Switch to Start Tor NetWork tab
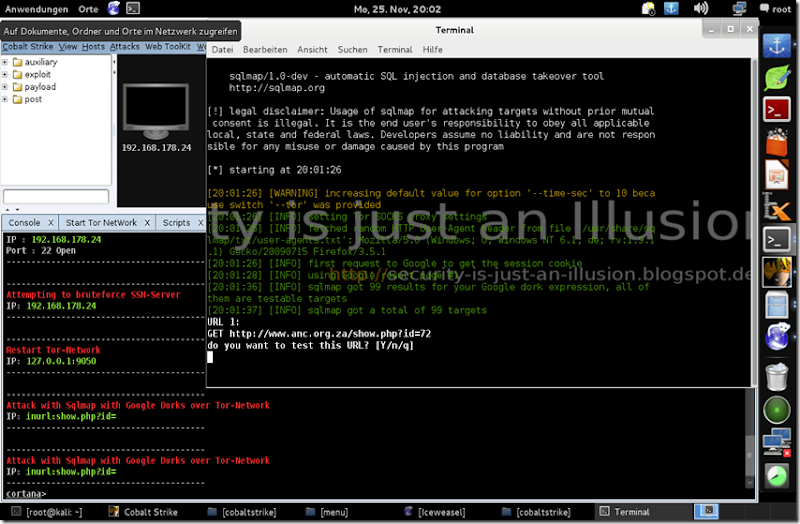The width and height of the screenshot is (800, 524). [x=101, y=223]
